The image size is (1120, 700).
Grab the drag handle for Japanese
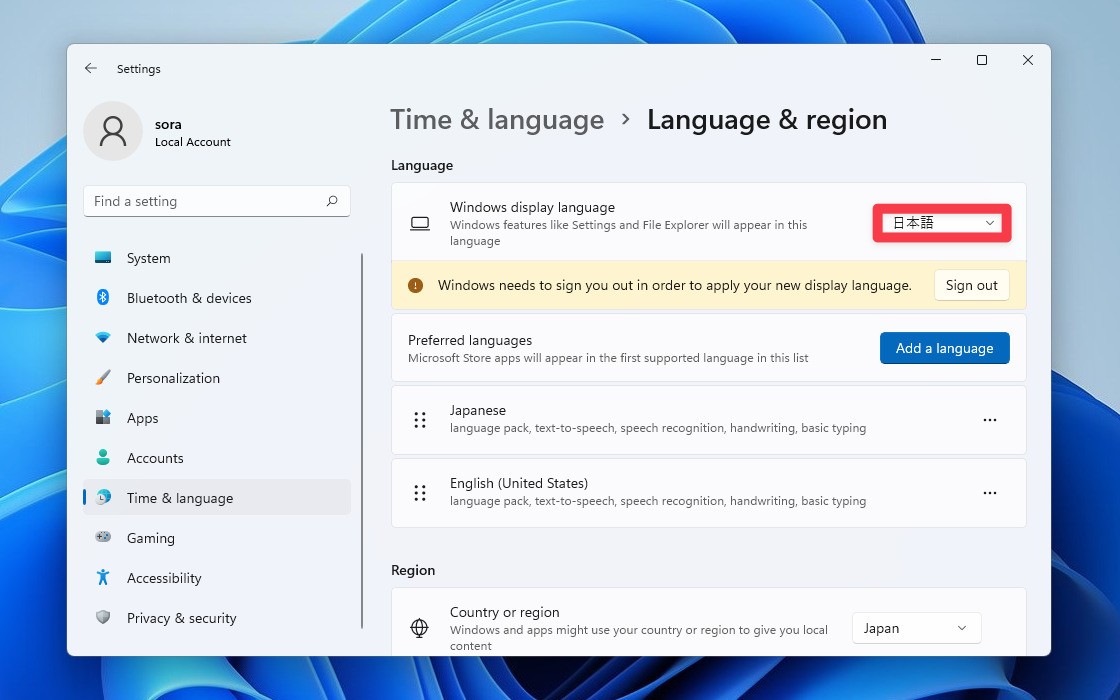tap(420, 420)
